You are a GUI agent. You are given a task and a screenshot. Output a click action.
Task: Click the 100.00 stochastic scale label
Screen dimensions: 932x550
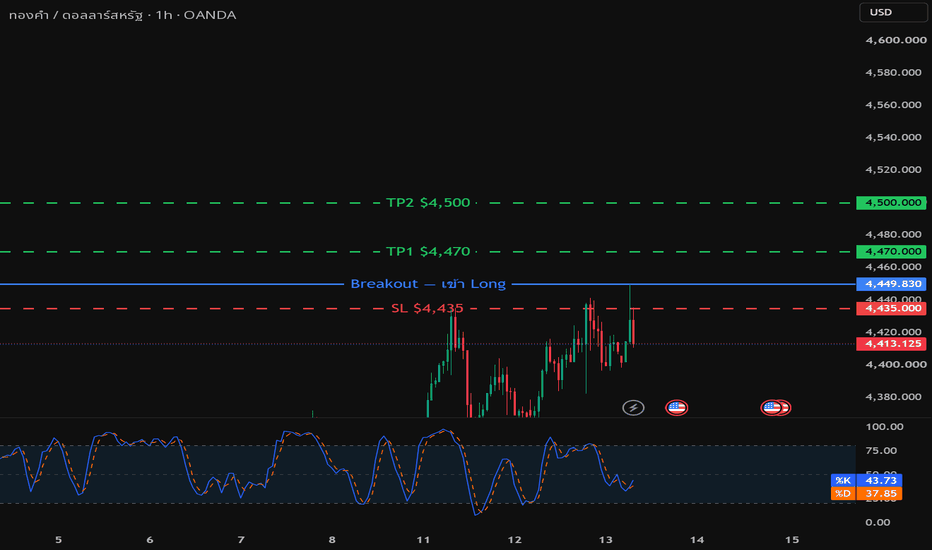(884, 426)
